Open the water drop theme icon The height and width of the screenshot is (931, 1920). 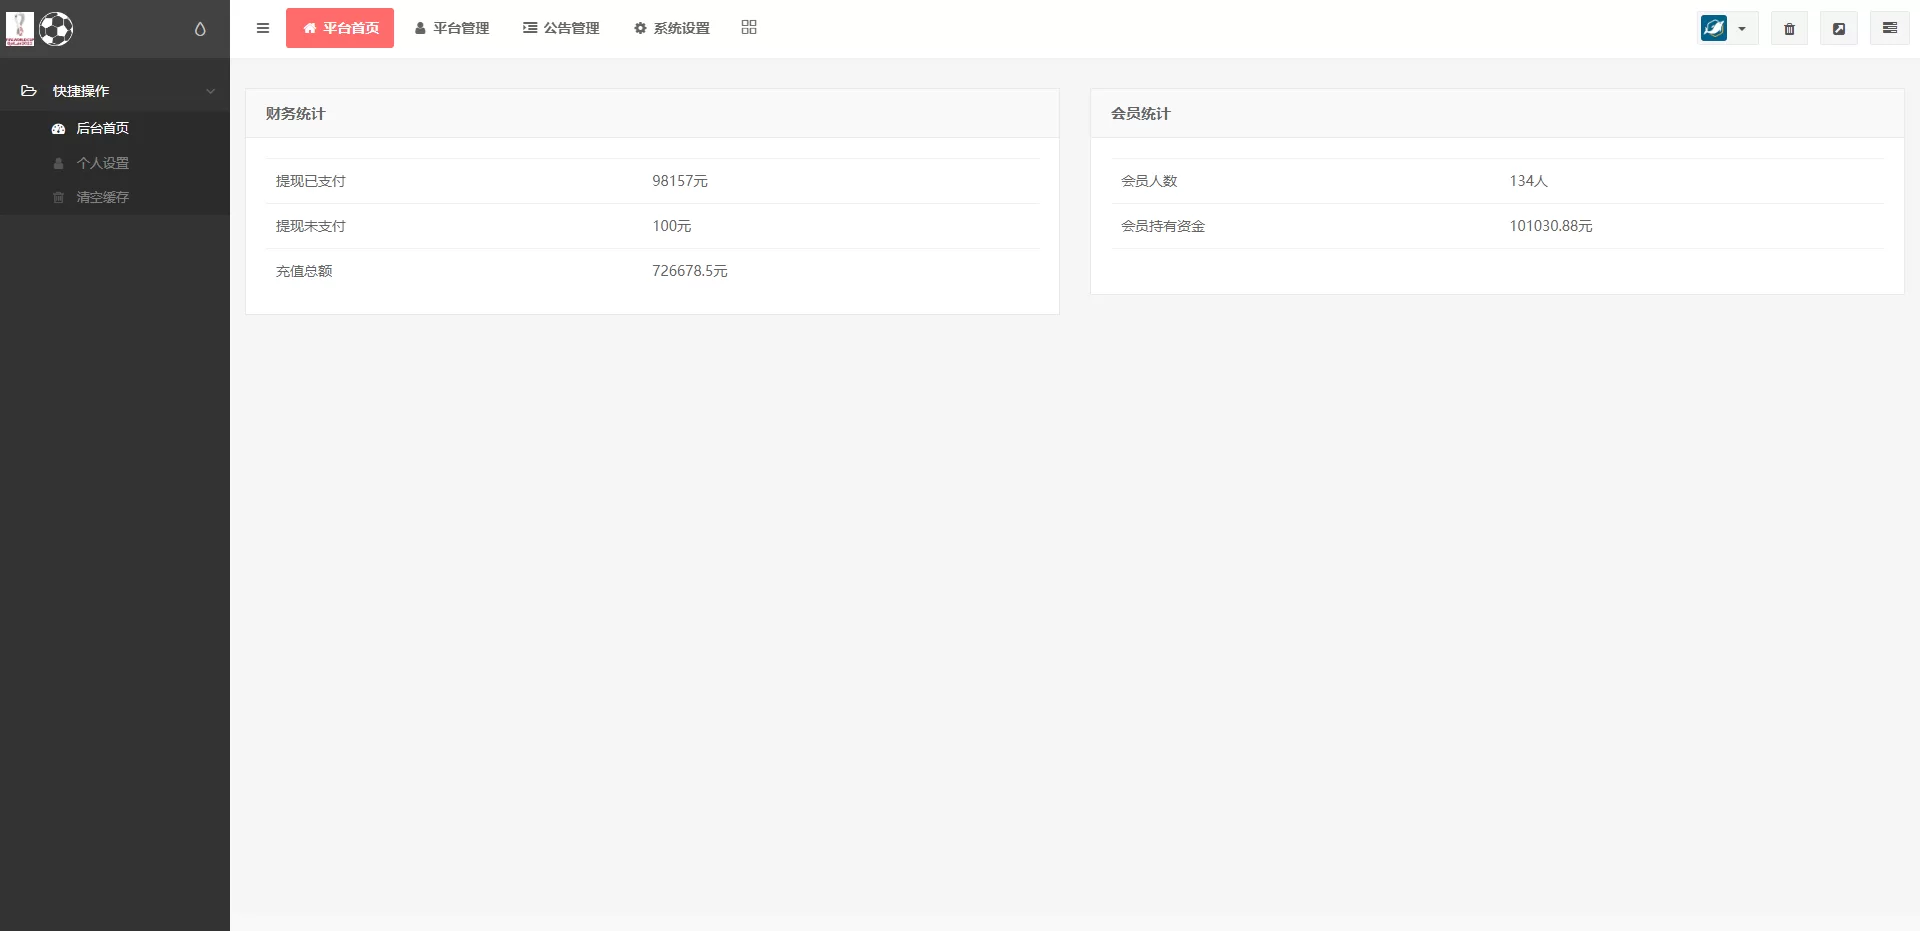[200, 29]
